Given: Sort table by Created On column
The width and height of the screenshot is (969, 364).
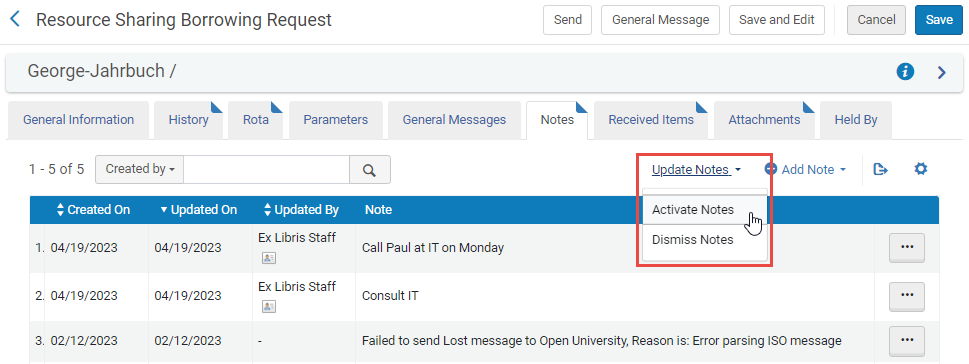Looking at the screenshot, I should pyautogui.click(x=93, y=210).
